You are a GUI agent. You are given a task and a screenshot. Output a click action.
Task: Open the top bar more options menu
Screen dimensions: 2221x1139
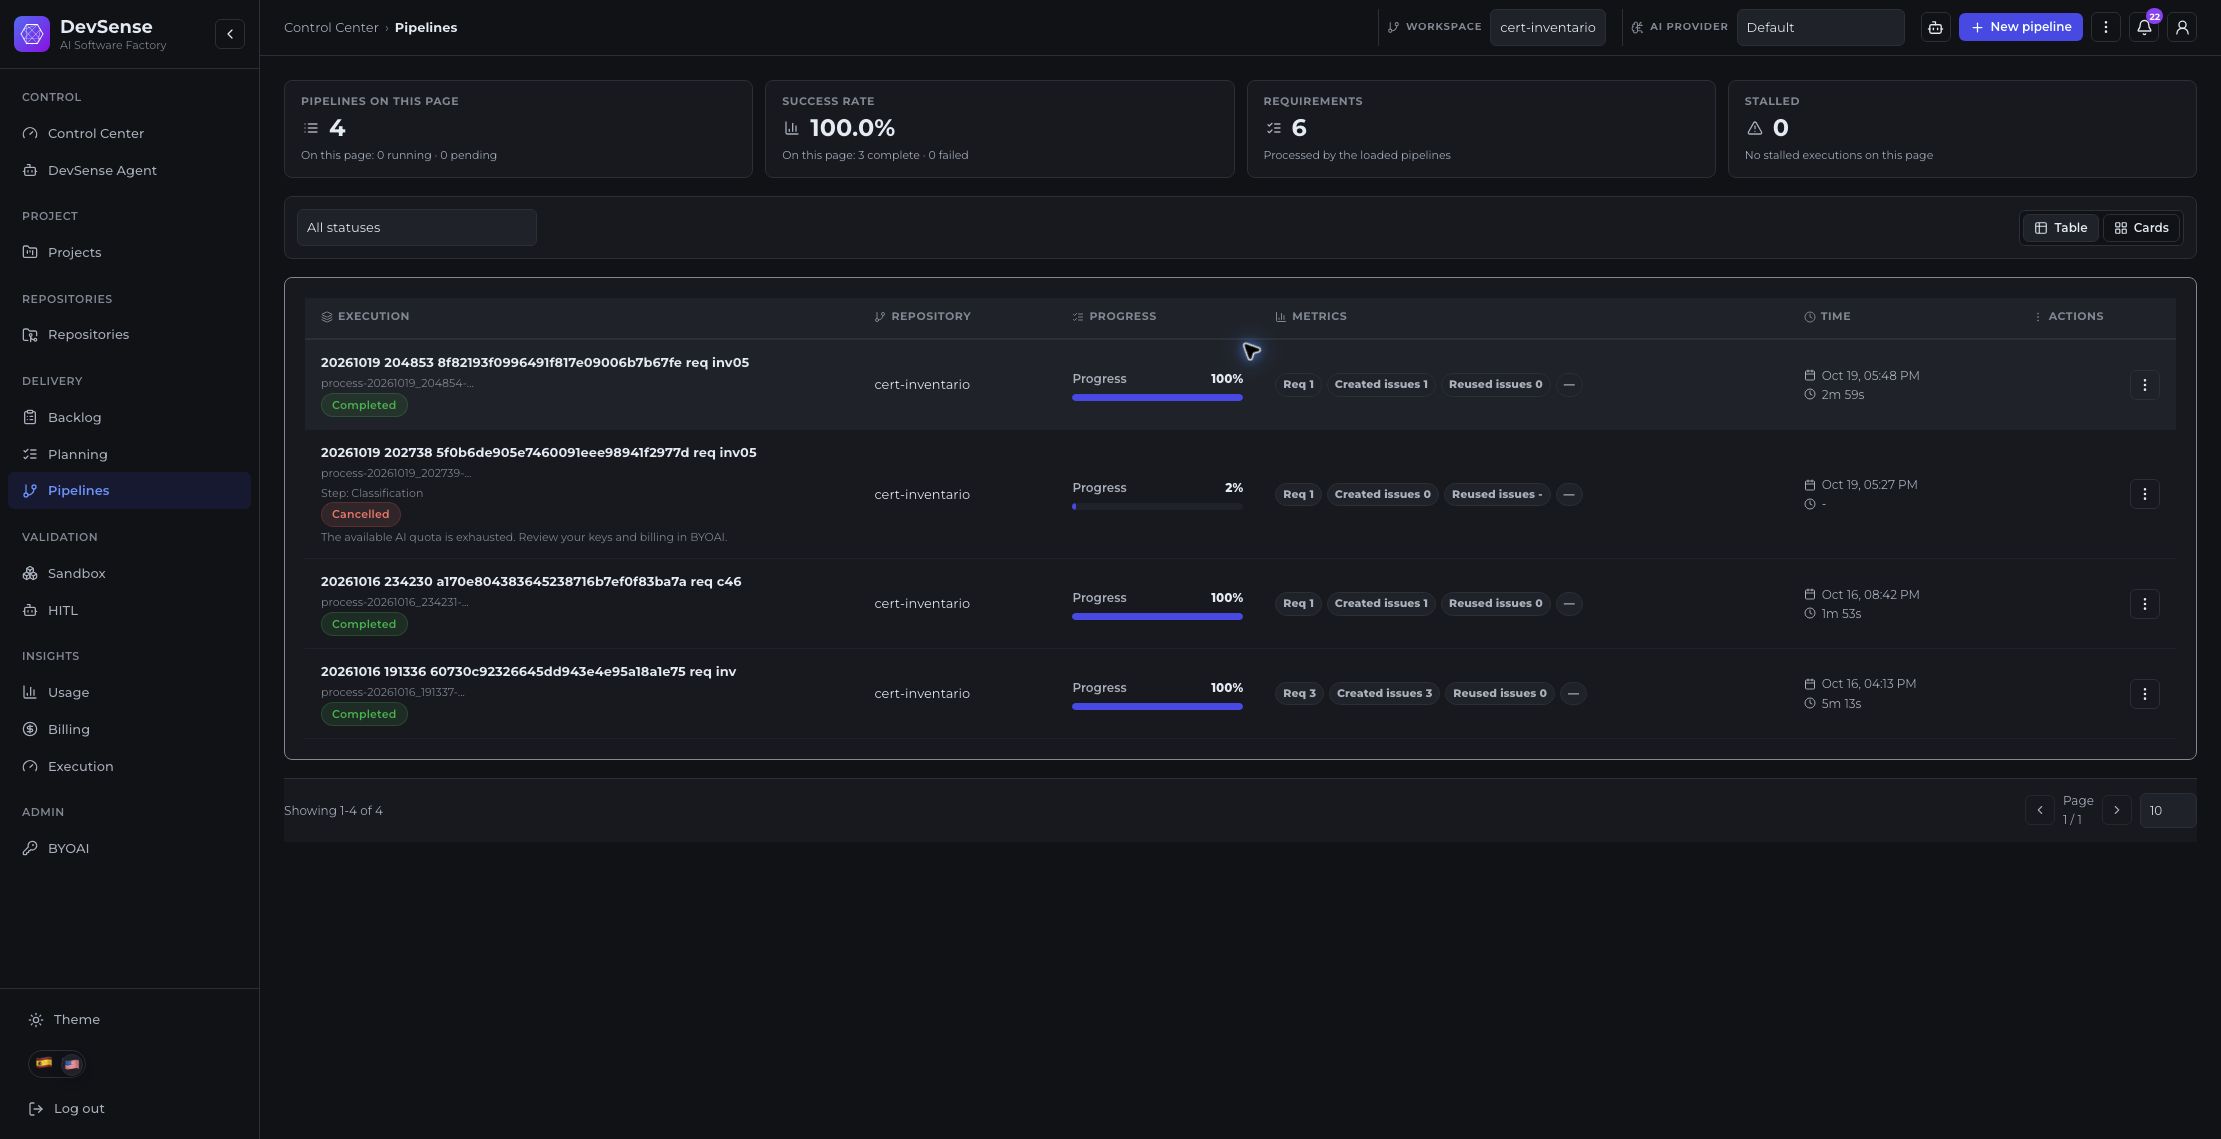(2106, 27)
